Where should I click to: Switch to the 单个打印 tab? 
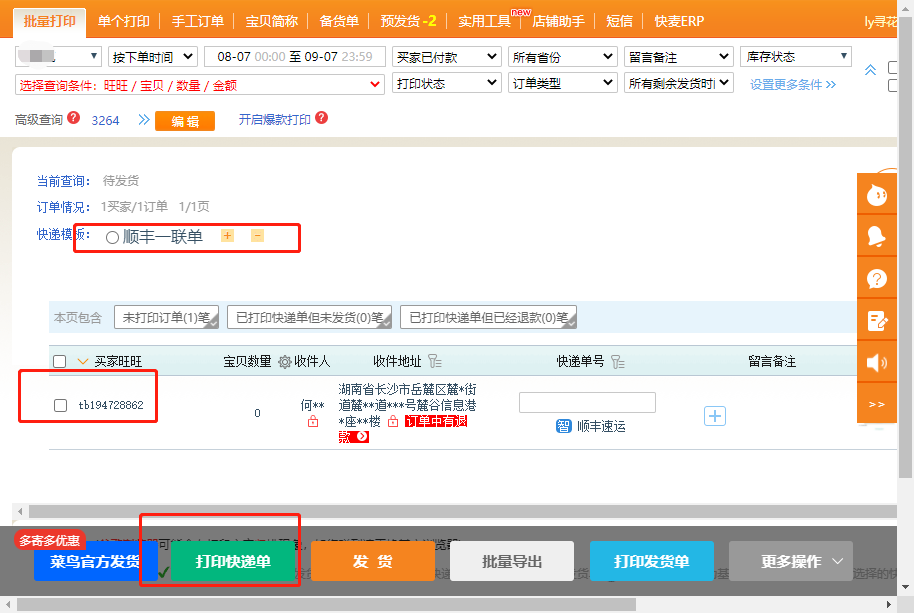124,22
